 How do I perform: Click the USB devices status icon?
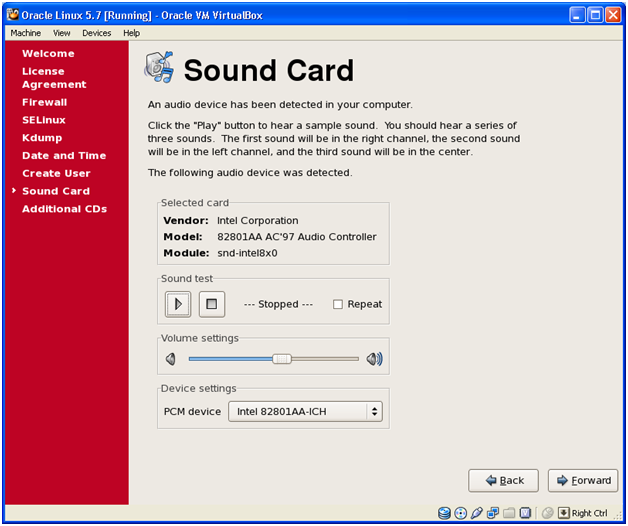pyautogui.click(x=477, y=513)
